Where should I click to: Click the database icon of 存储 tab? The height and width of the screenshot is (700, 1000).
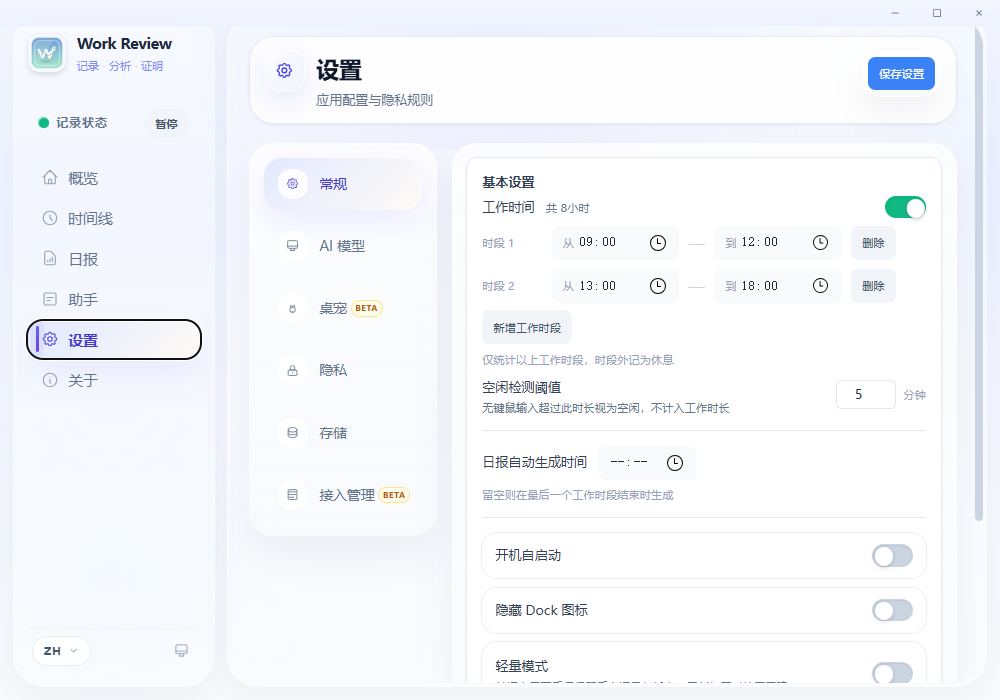pos(293,433)
